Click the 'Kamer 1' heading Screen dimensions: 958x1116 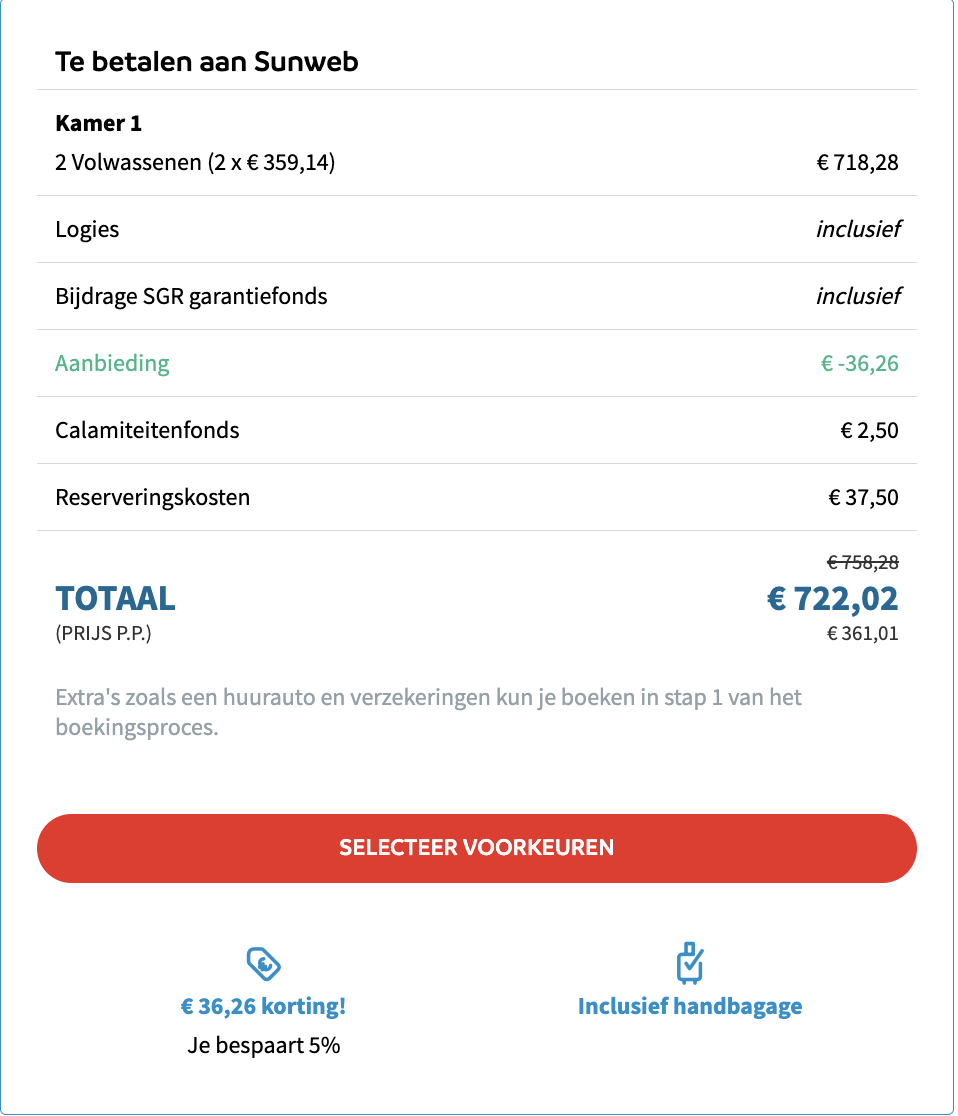click(x=98, y=123)
